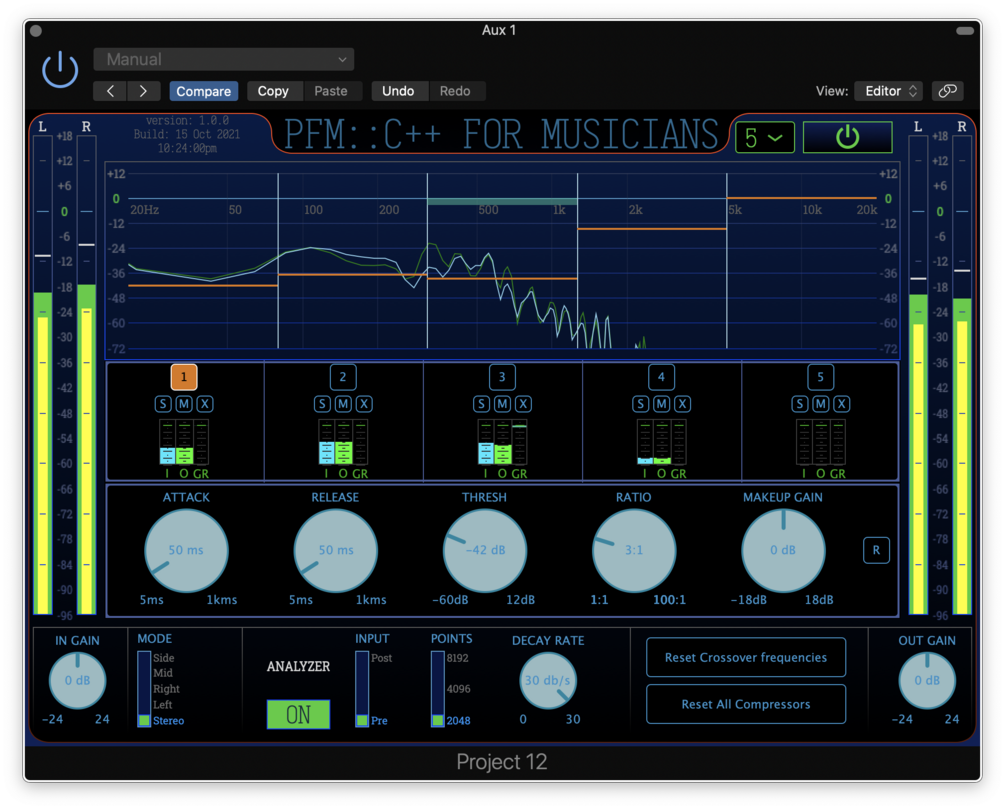Mute band 5 with M button
Image resolution: width=1005 pixels, height=809 pixels.
(x=820, y=404)
